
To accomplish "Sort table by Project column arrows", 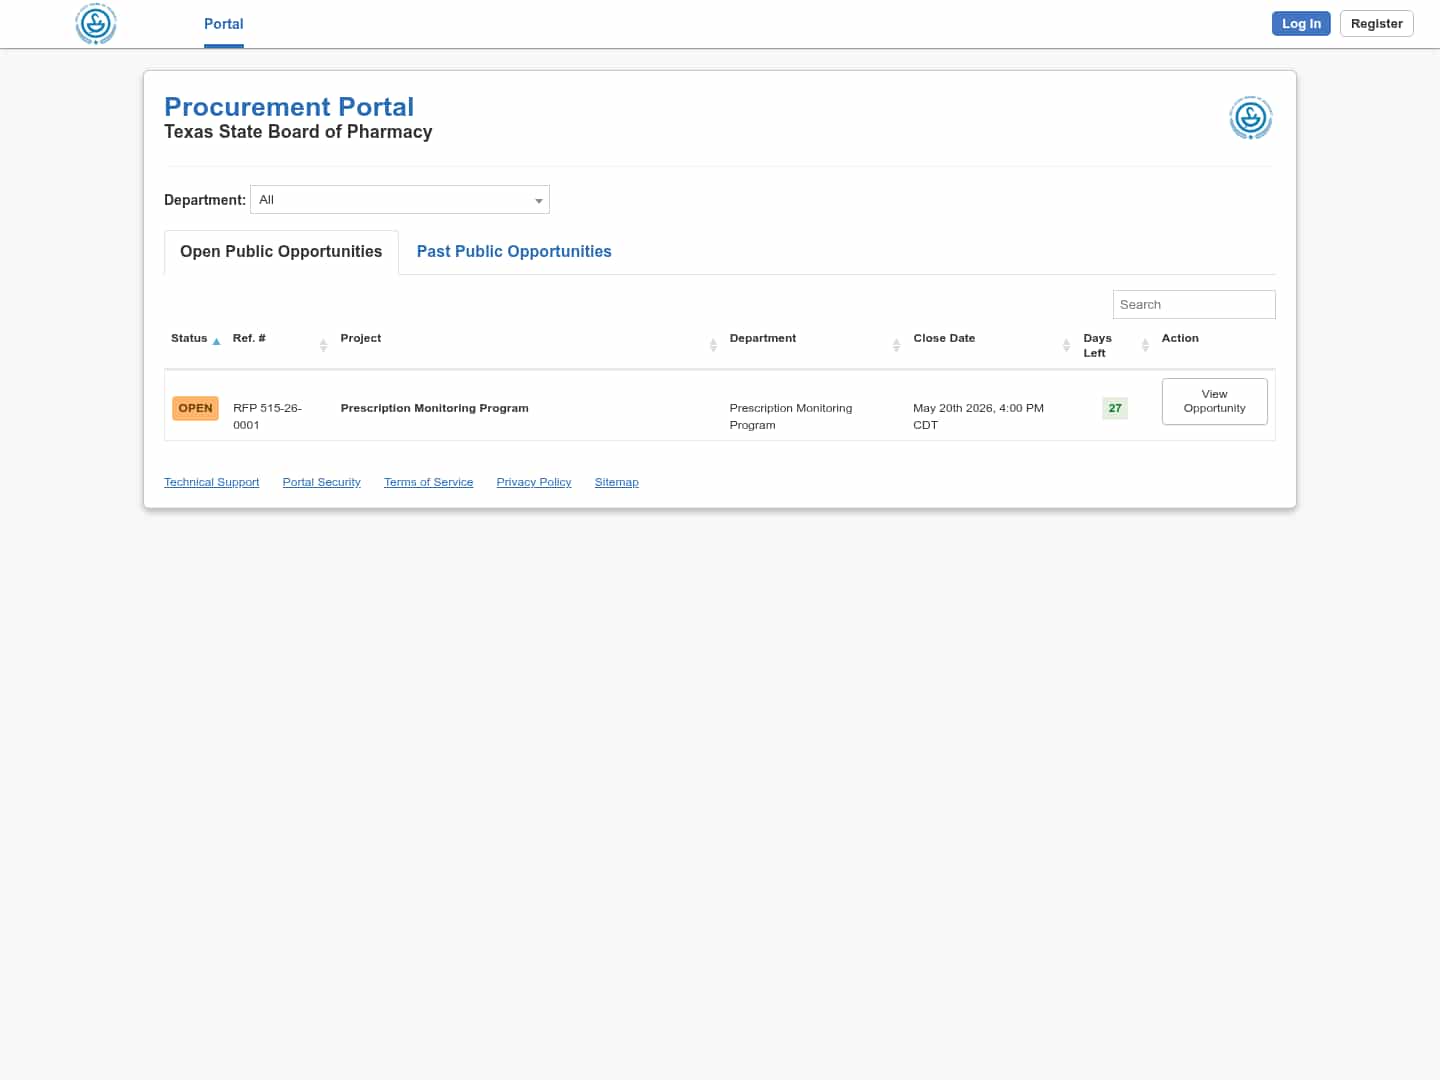I will pos(713,345).
